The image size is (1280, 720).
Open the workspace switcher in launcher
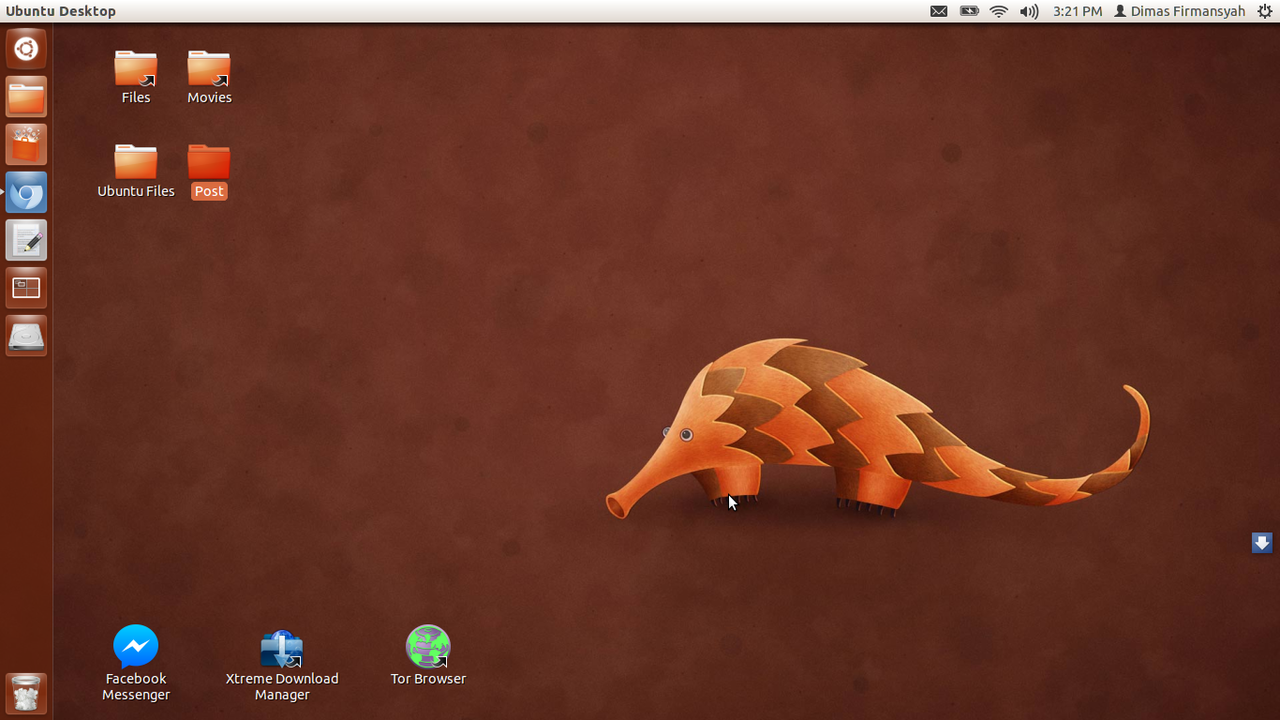click(26, 289)
